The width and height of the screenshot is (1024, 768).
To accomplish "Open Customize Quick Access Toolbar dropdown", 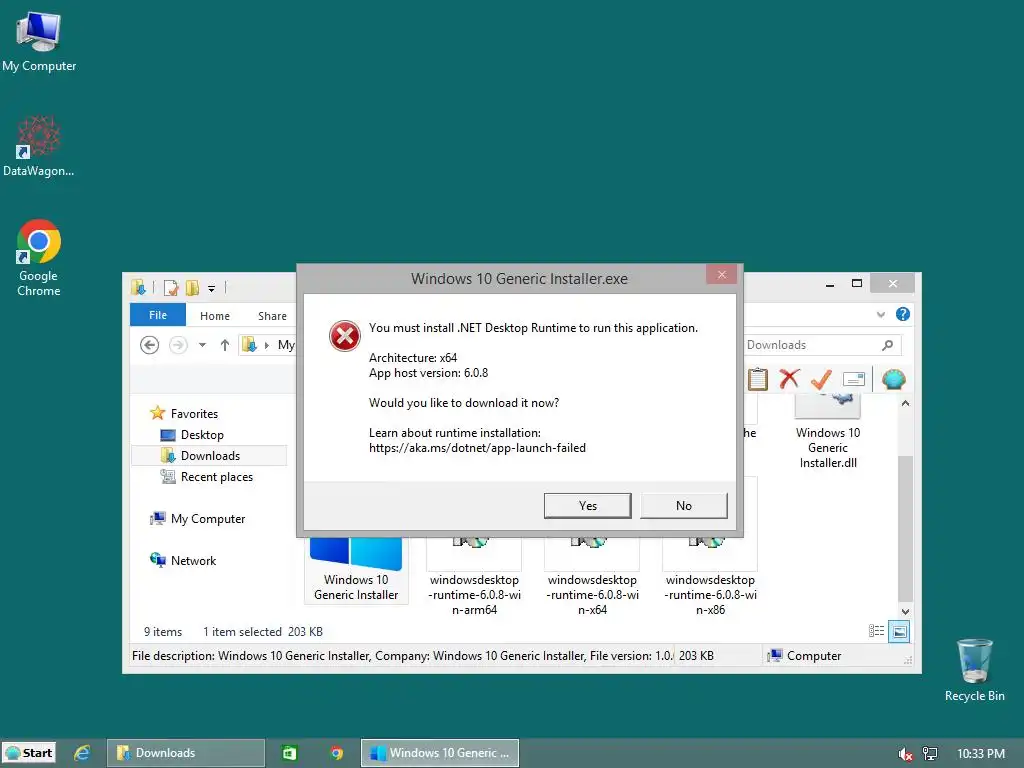I will point(212,288).
